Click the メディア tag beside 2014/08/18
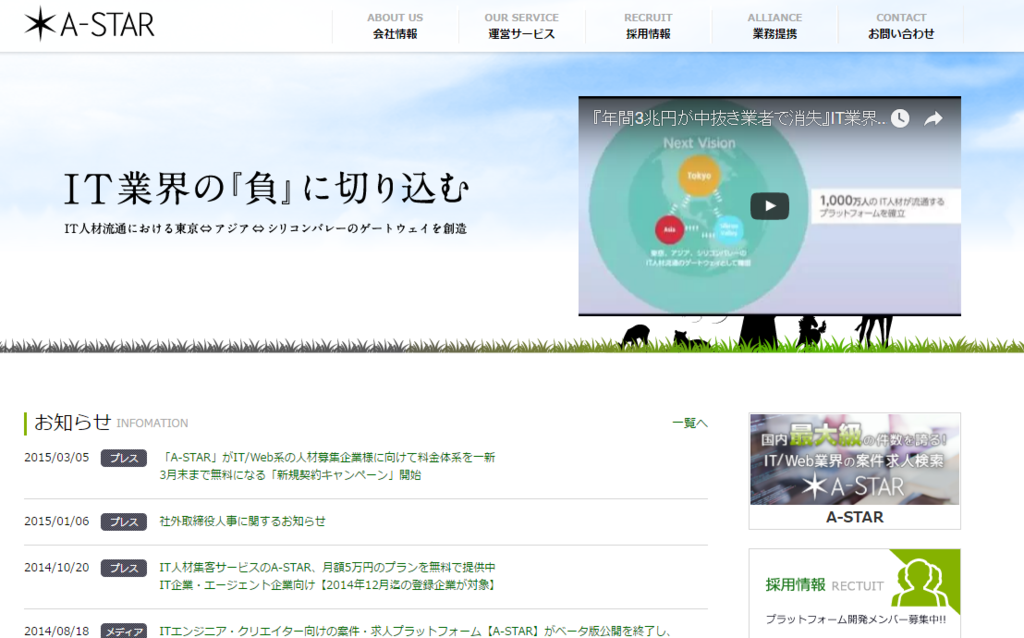This screenshot has width=1024, height=638. coord(123,631)
